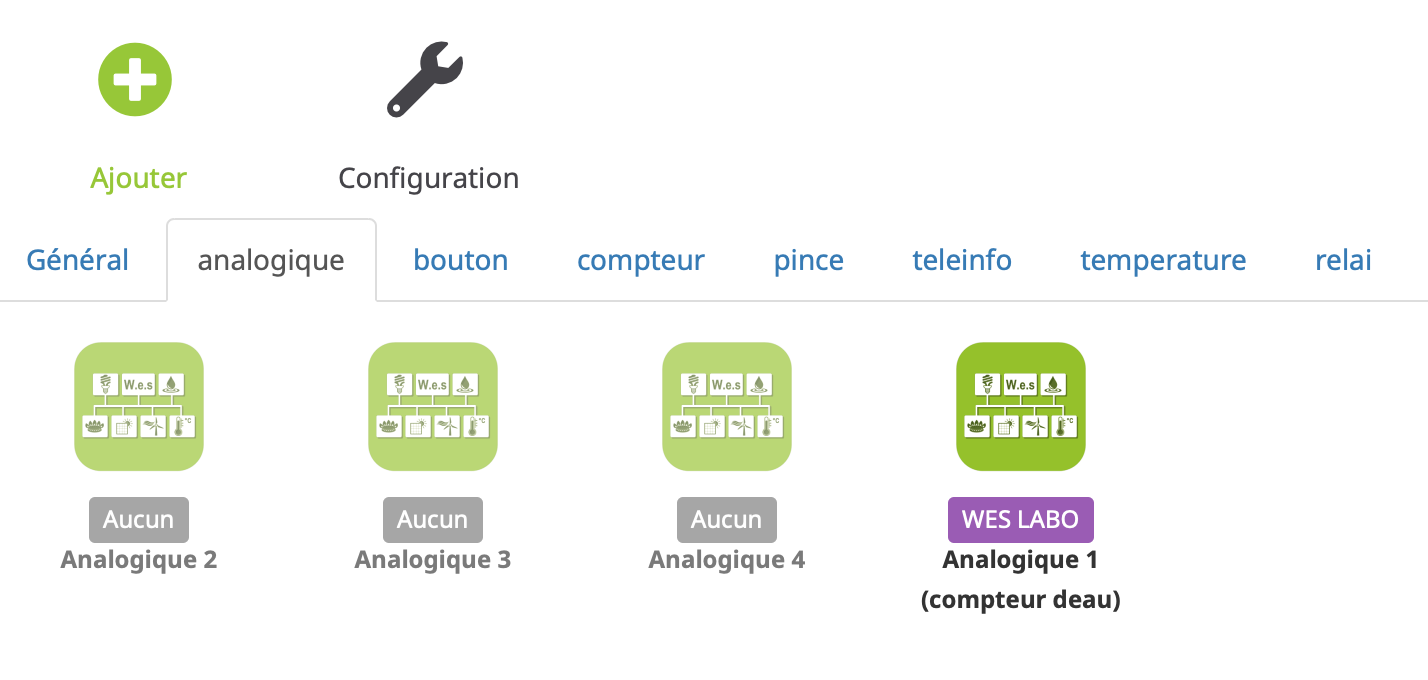This screenshot has width=1428, height=680.
Task: Select the Analogique 3 device icon
Action: pyautogui.click(x=433, y=406)
